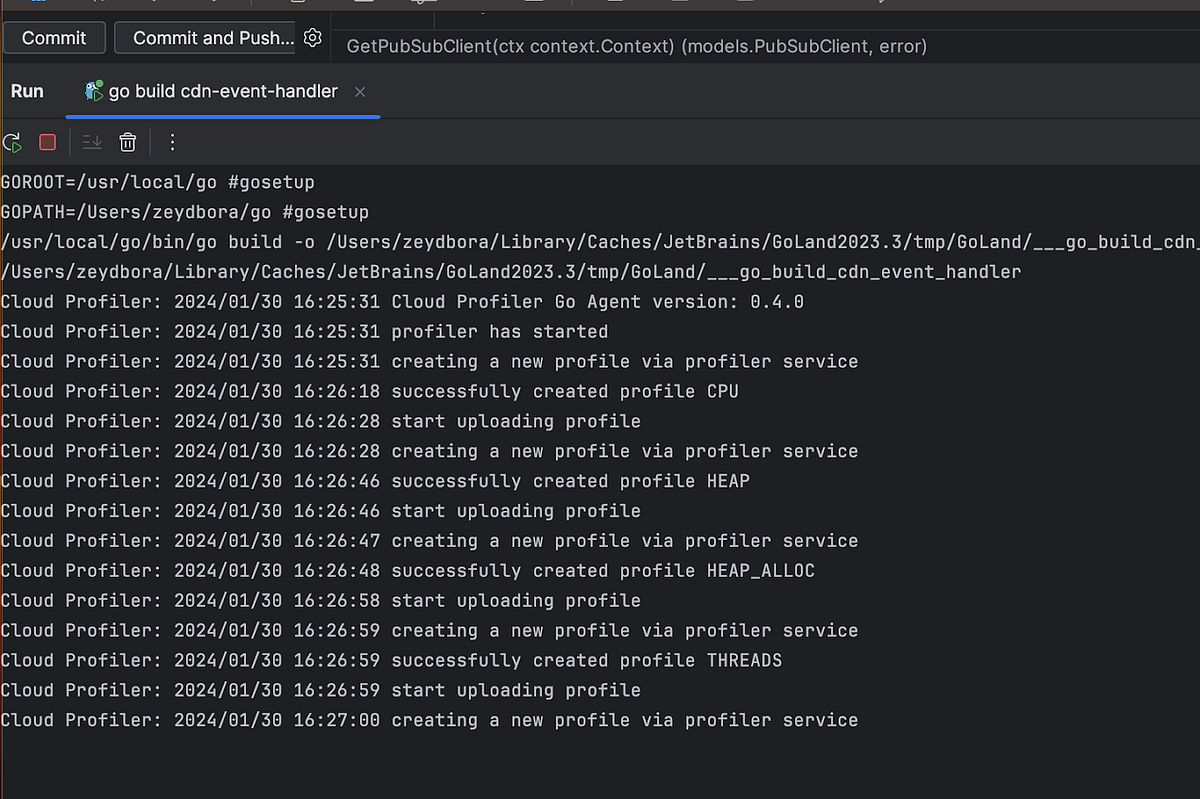Rerun the go build cdn-event-handler configuration

click(x=12, y=142)
